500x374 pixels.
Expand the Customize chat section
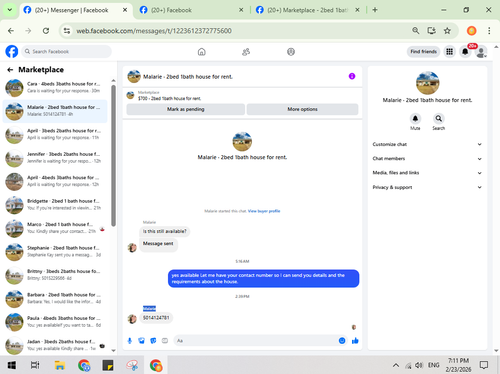[427, 144]
